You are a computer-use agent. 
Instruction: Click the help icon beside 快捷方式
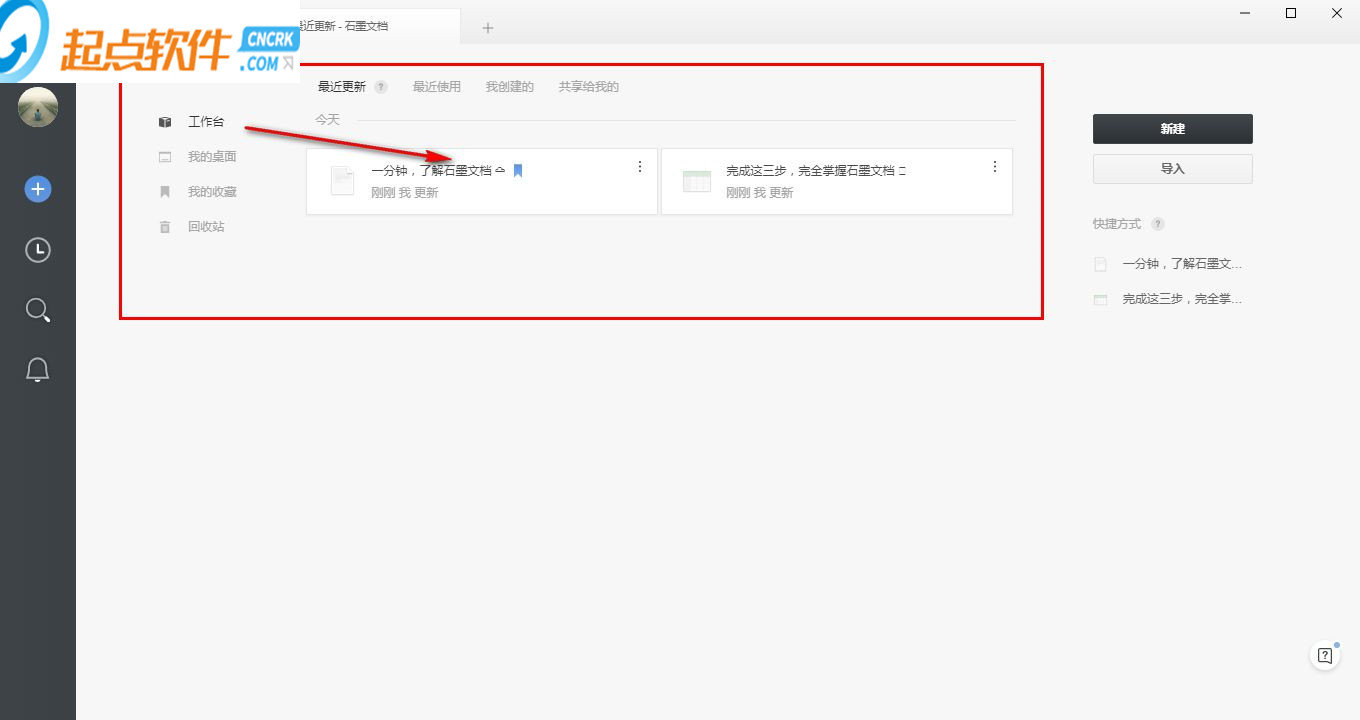1158,224
